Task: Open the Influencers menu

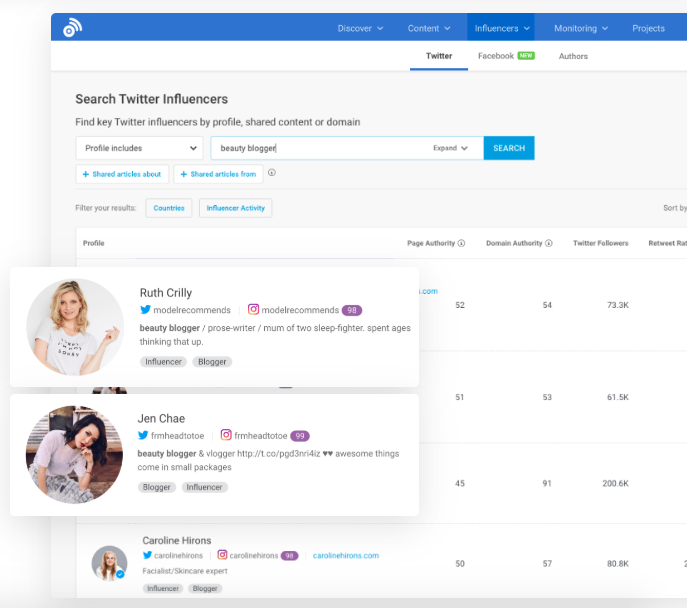Action: pos(501,28)
